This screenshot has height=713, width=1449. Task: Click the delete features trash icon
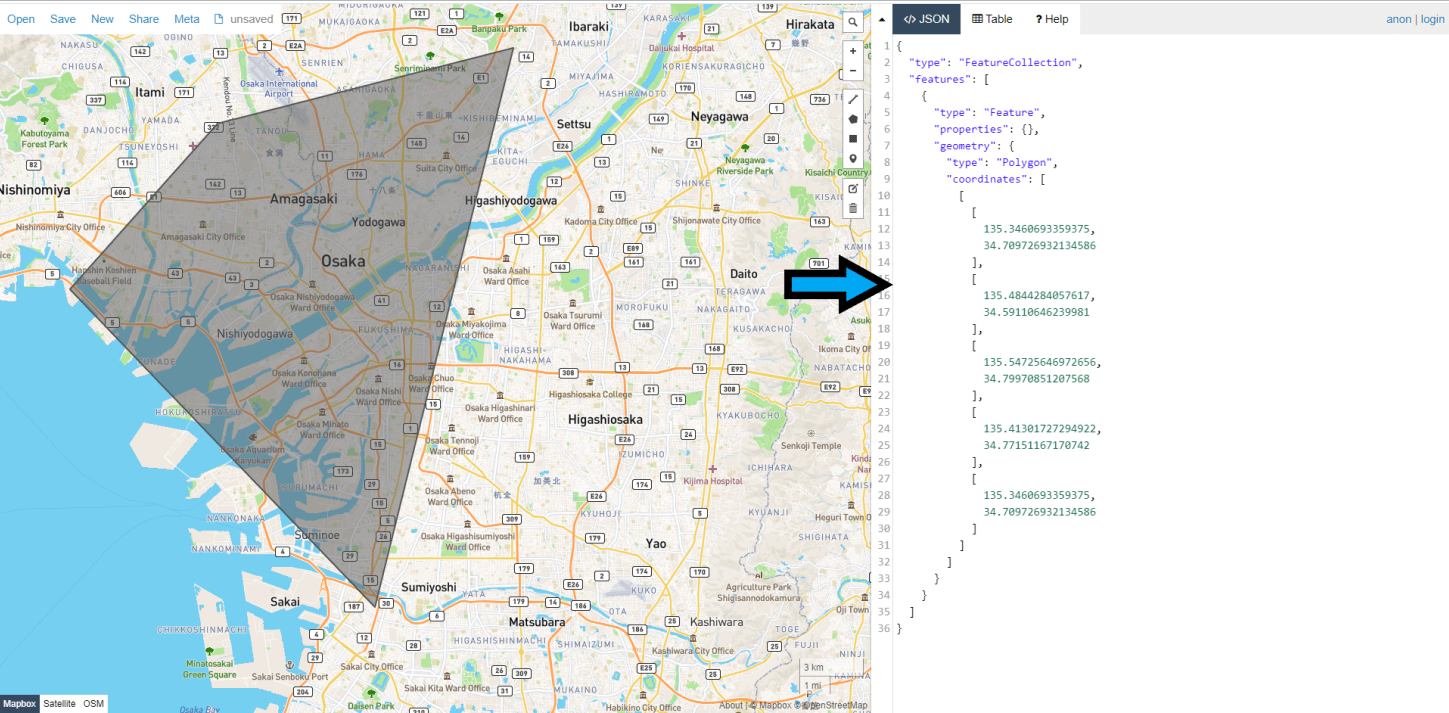click(x=853, y=207)
